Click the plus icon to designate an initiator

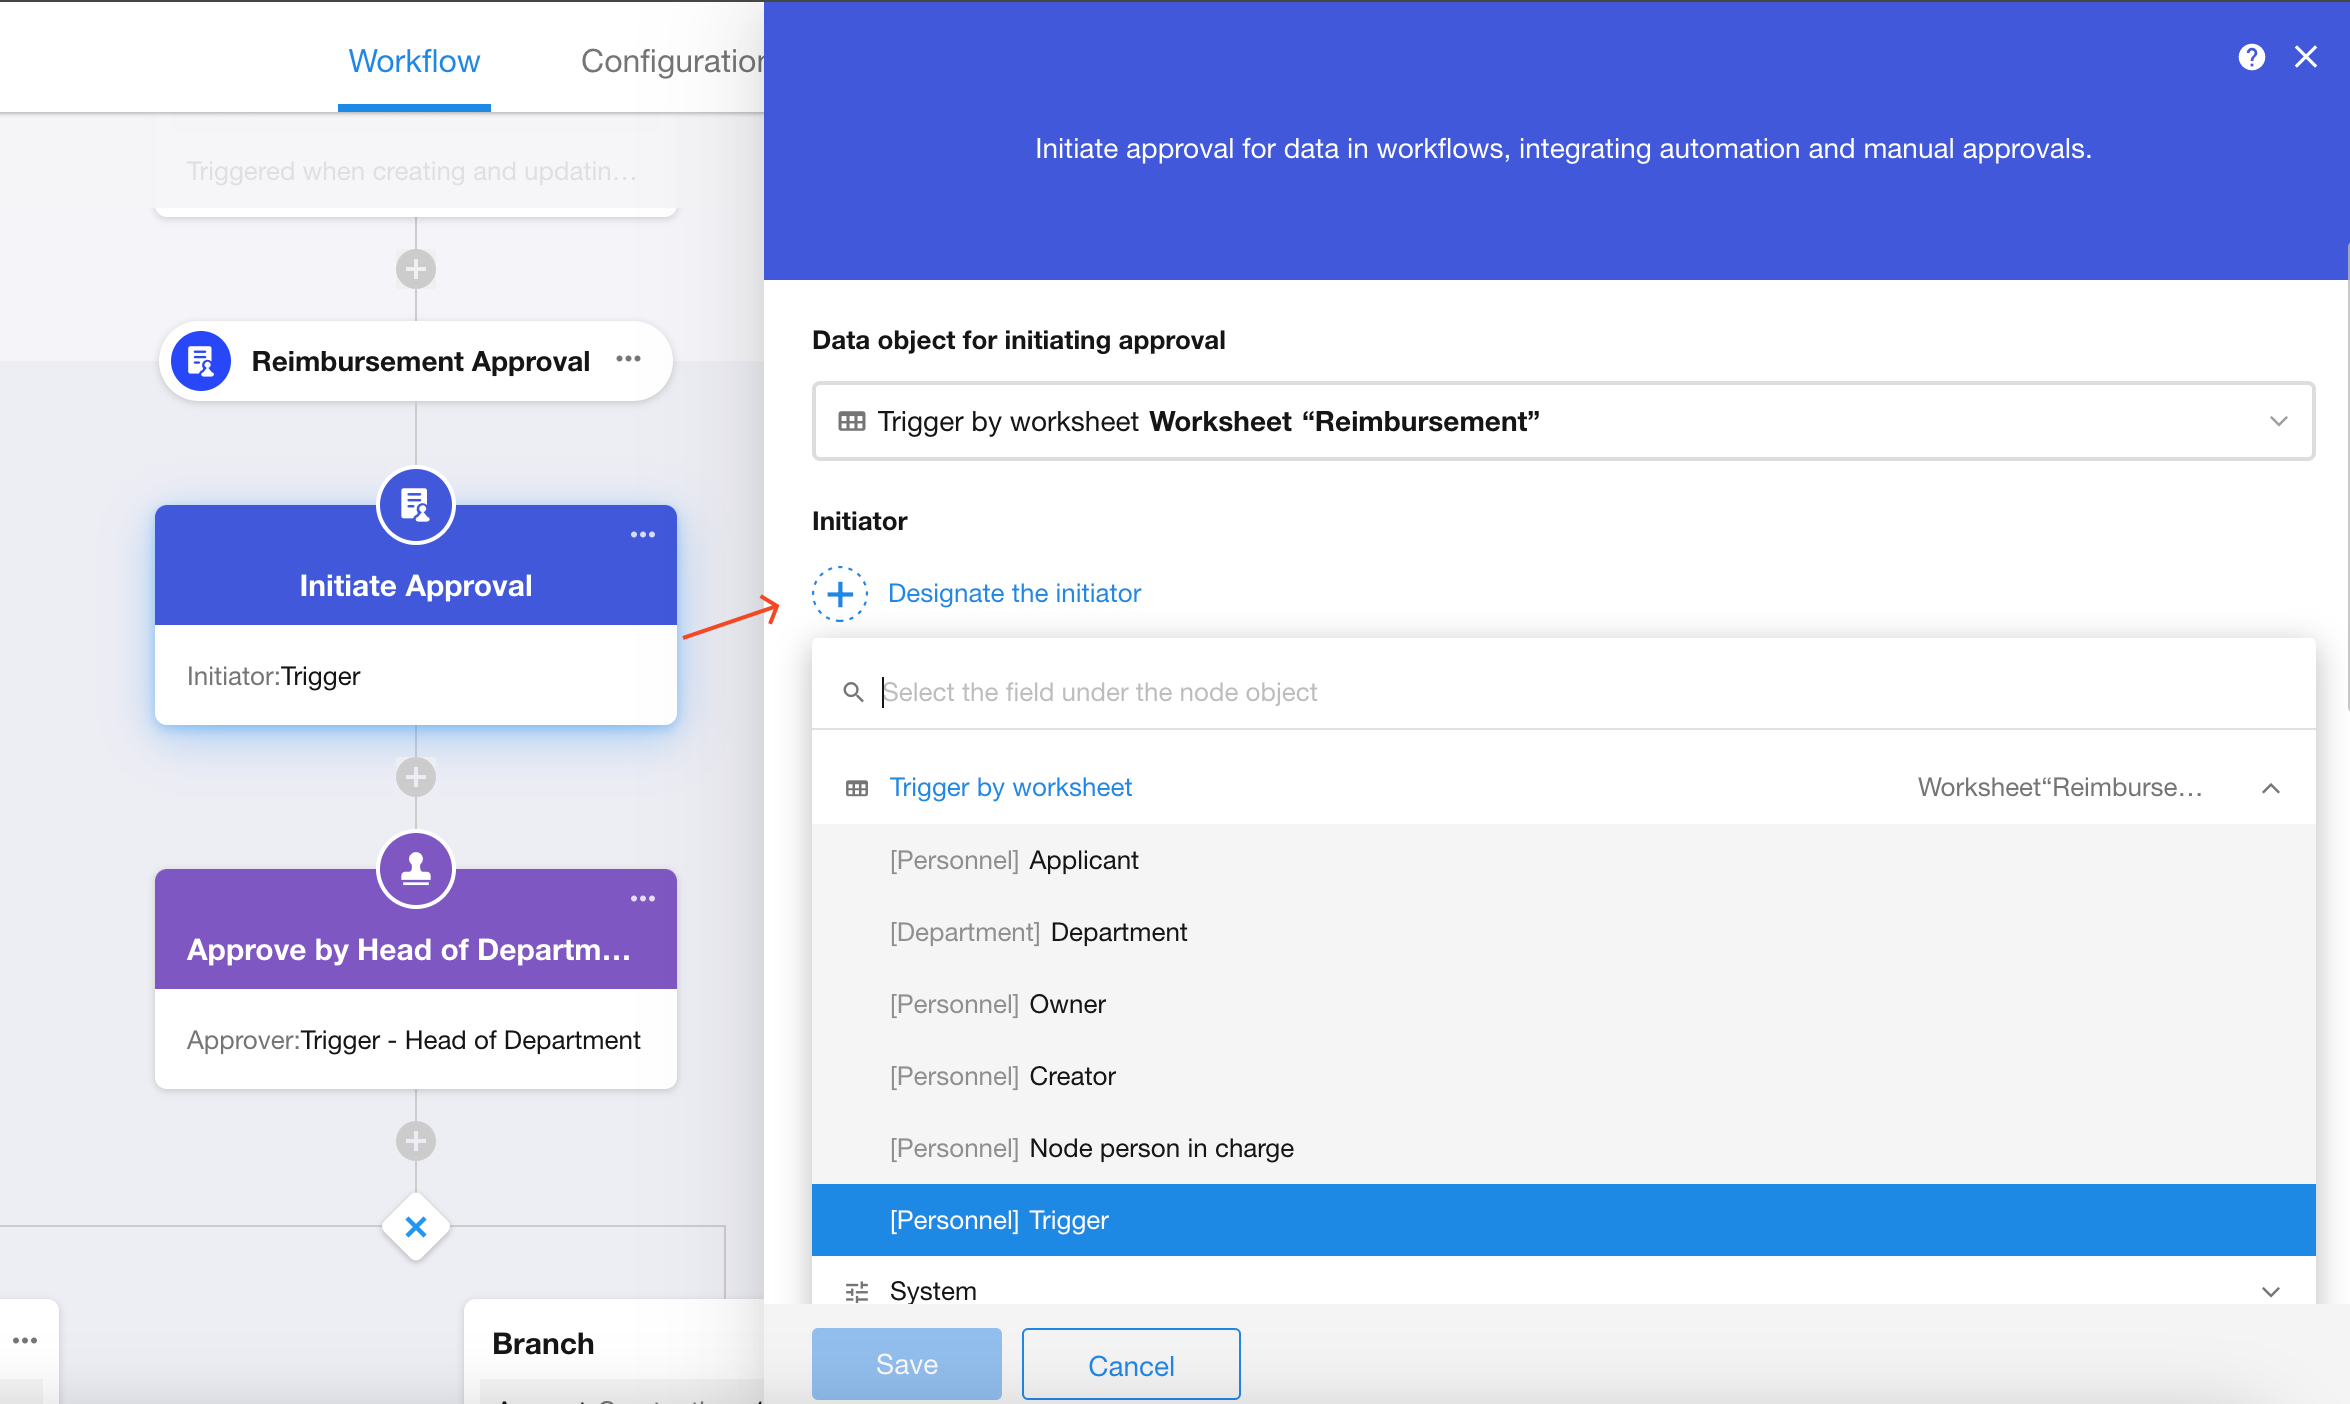pyautogui.click(x=840, y=594)
